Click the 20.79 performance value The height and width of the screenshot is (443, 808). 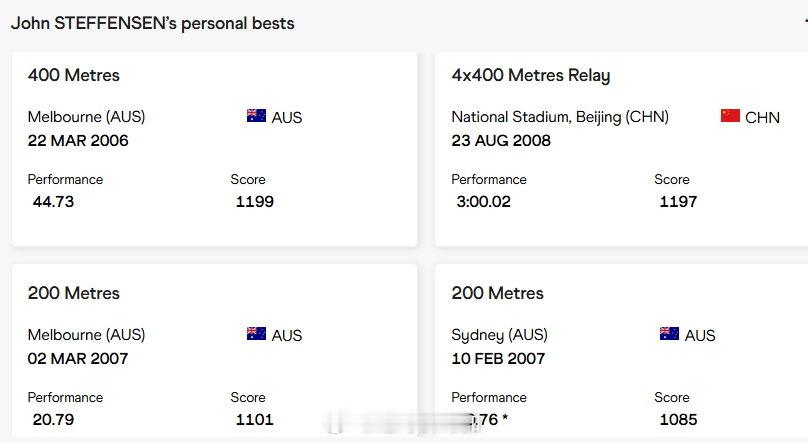click(53, 419)
